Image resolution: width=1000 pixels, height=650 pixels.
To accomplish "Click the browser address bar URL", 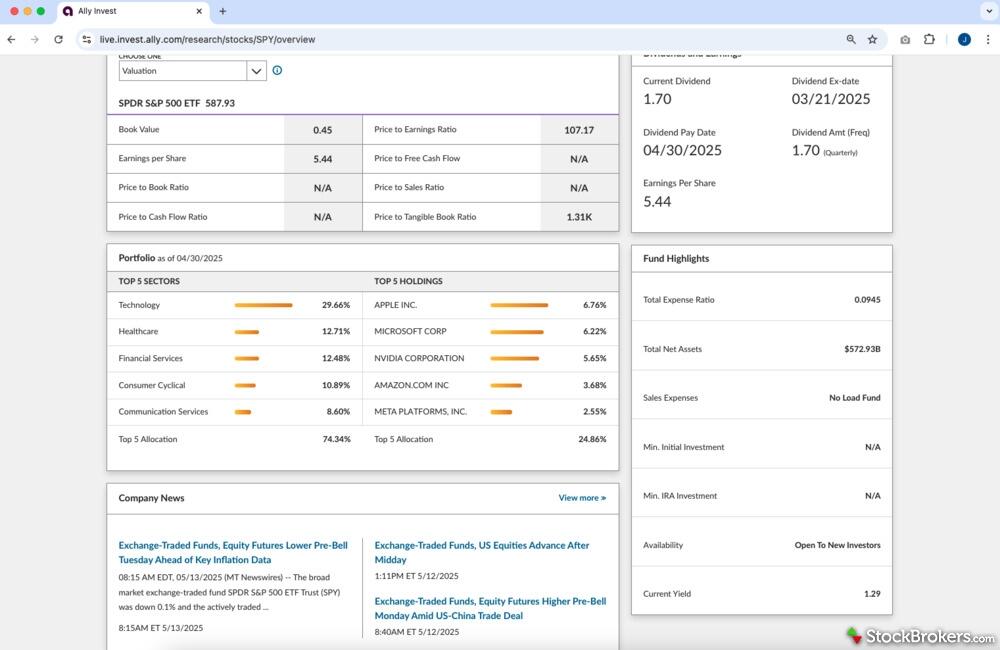I will (x=207, y=40).
